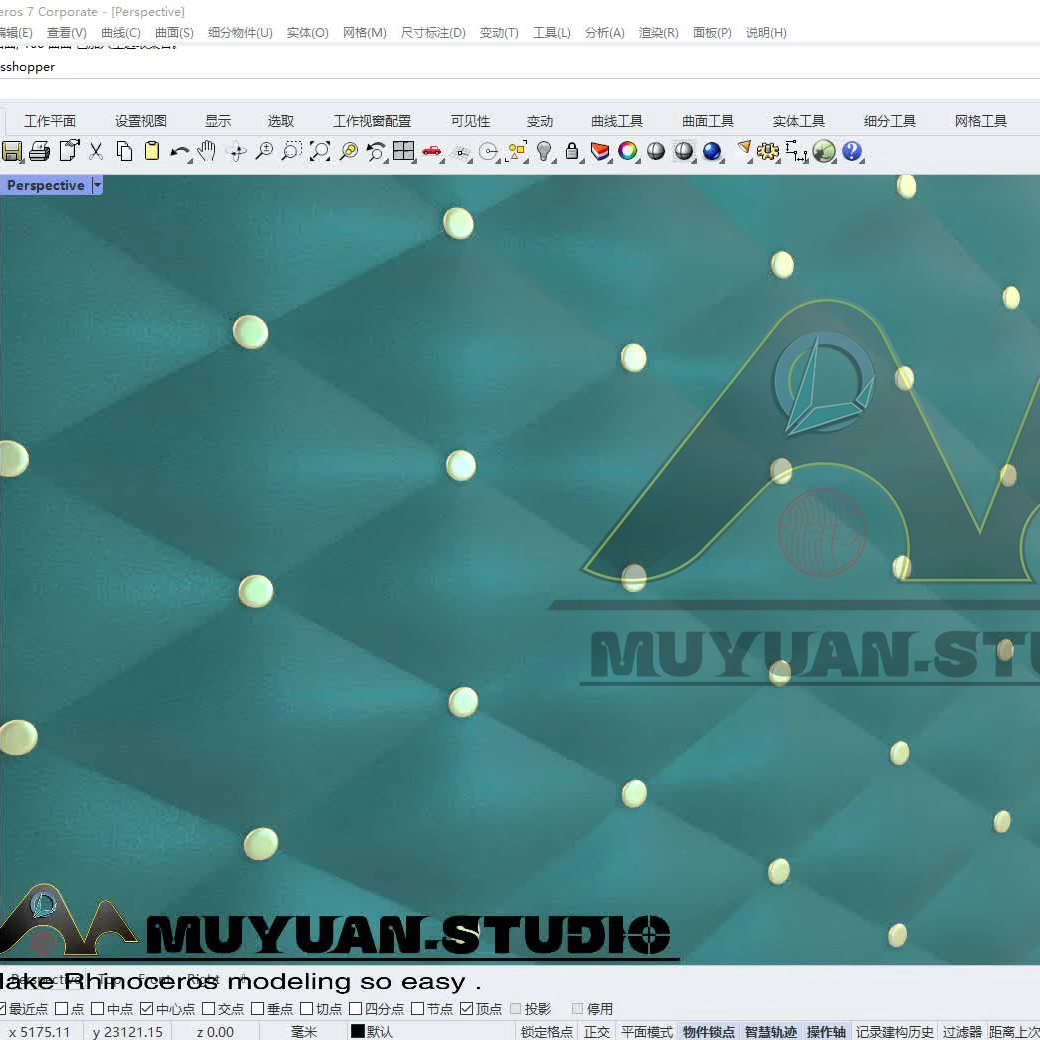Open the 分析(A) menu
The width and height of the screenshot is (1040, 1040).
tap(605, 32)
